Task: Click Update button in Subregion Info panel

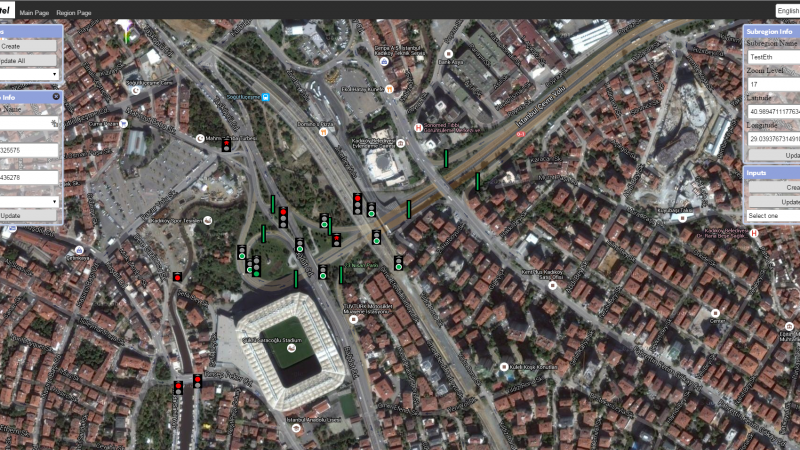Action: point(774,155)
